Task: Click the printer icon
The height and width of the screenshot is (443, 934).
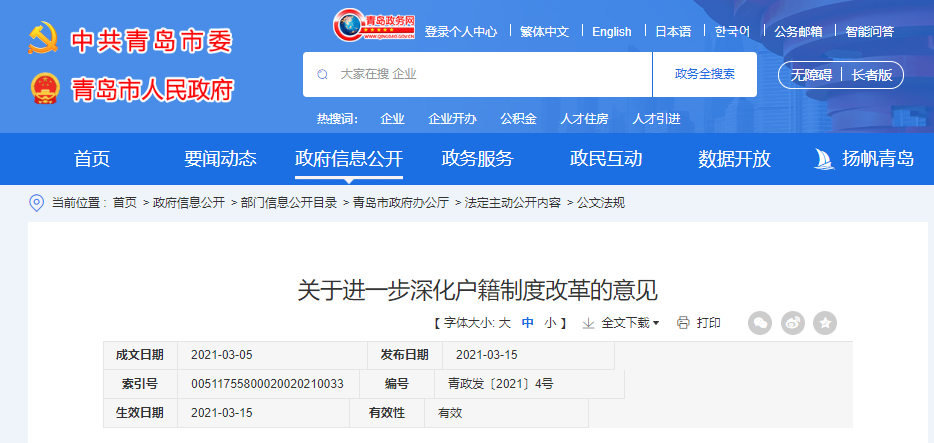Action: click(x=683, y=323)
